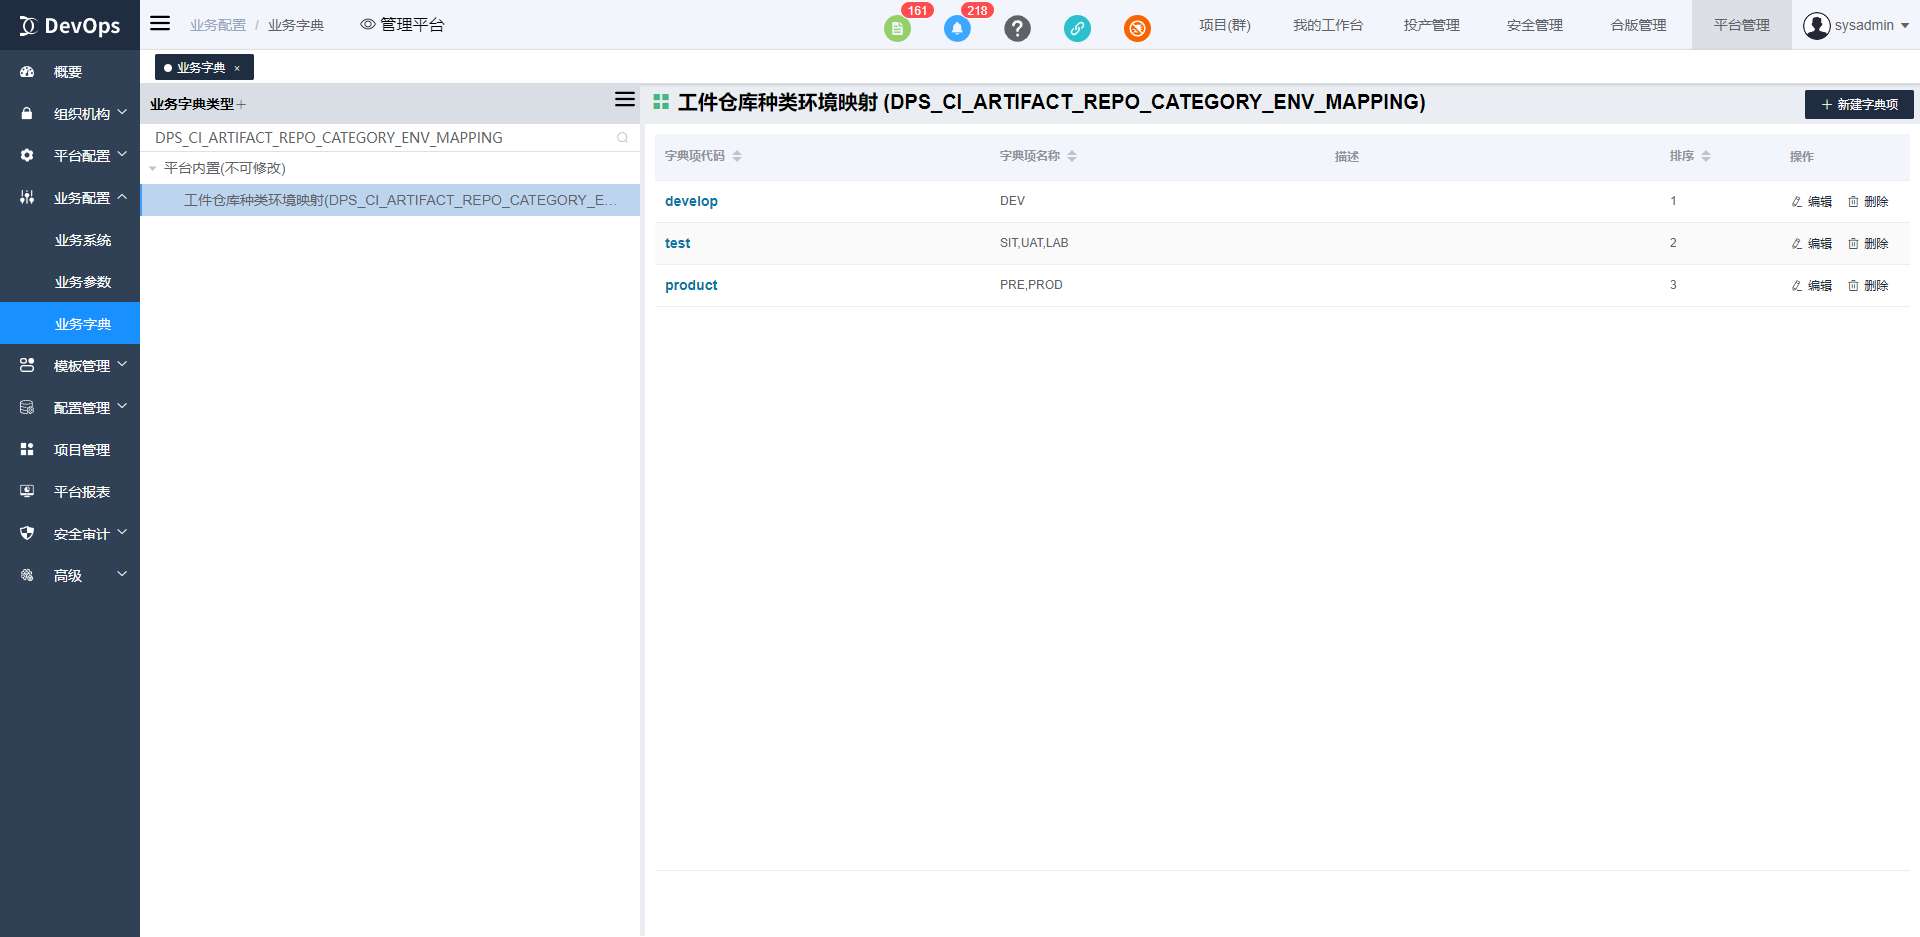This screenshot has height=937, width=1920.
Task: Collapse the 平台内置(不可修改) tree node
Action: click(153, 168)
